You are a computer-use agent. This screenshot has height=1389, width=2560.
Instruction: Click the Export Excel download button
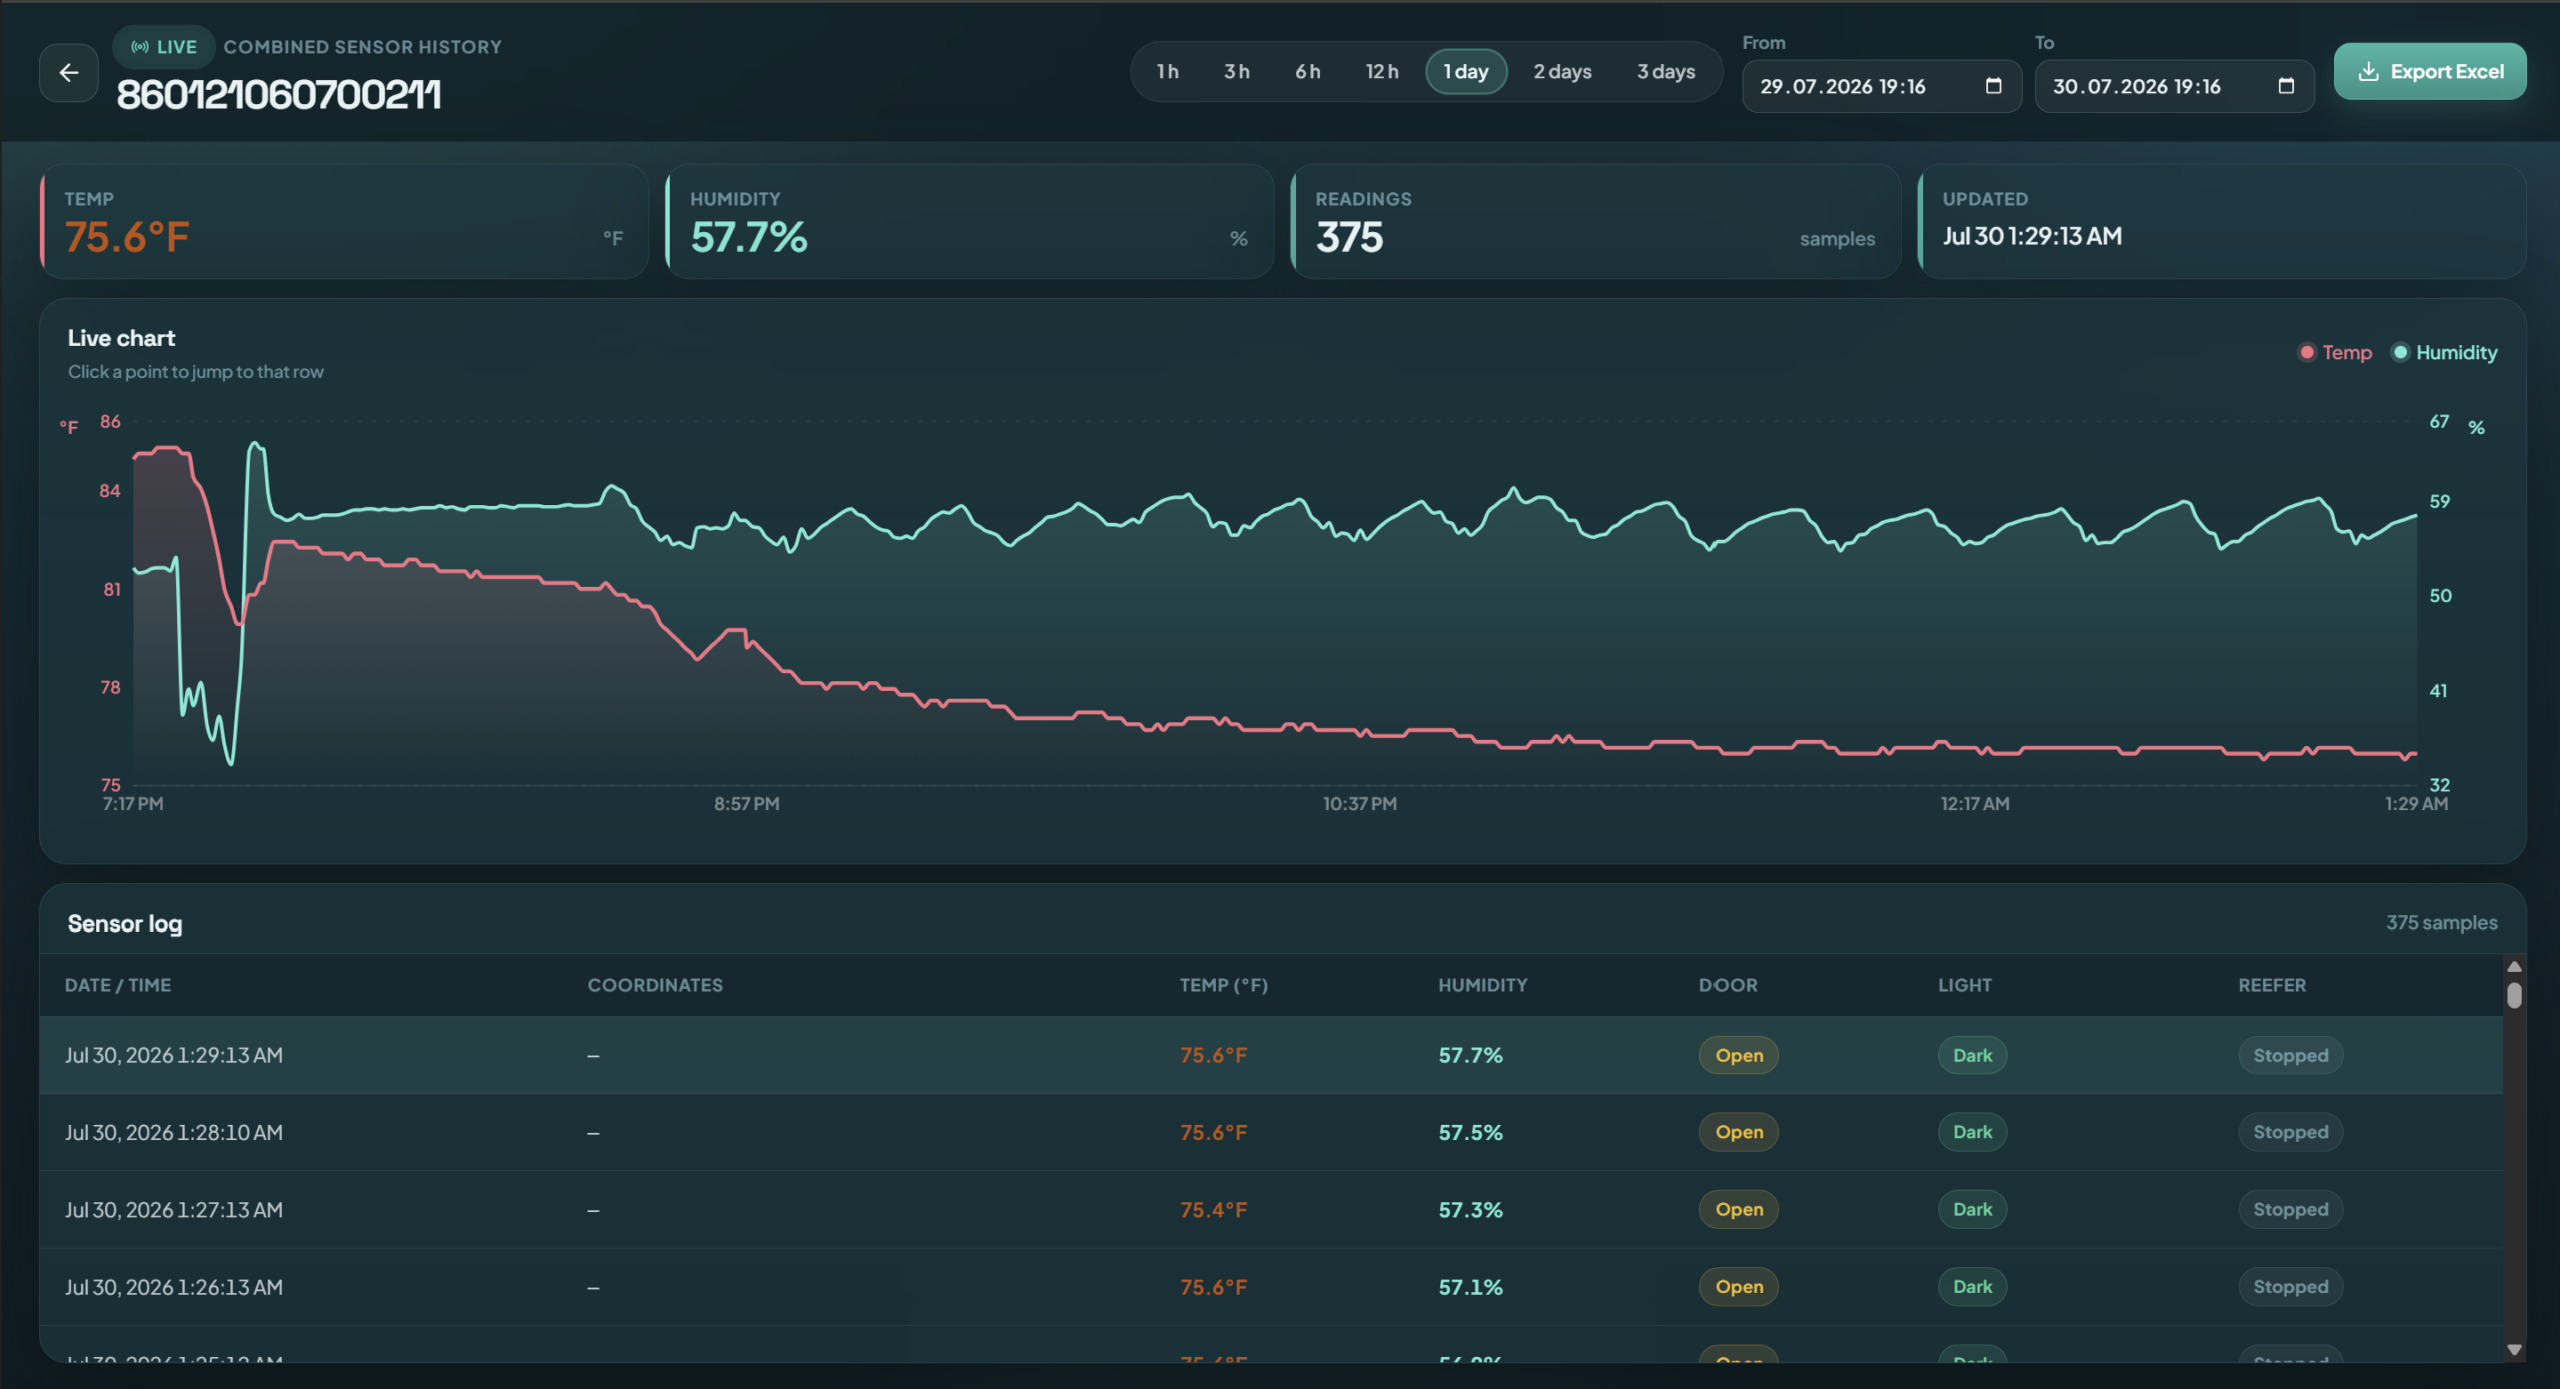click(2430, 72)
